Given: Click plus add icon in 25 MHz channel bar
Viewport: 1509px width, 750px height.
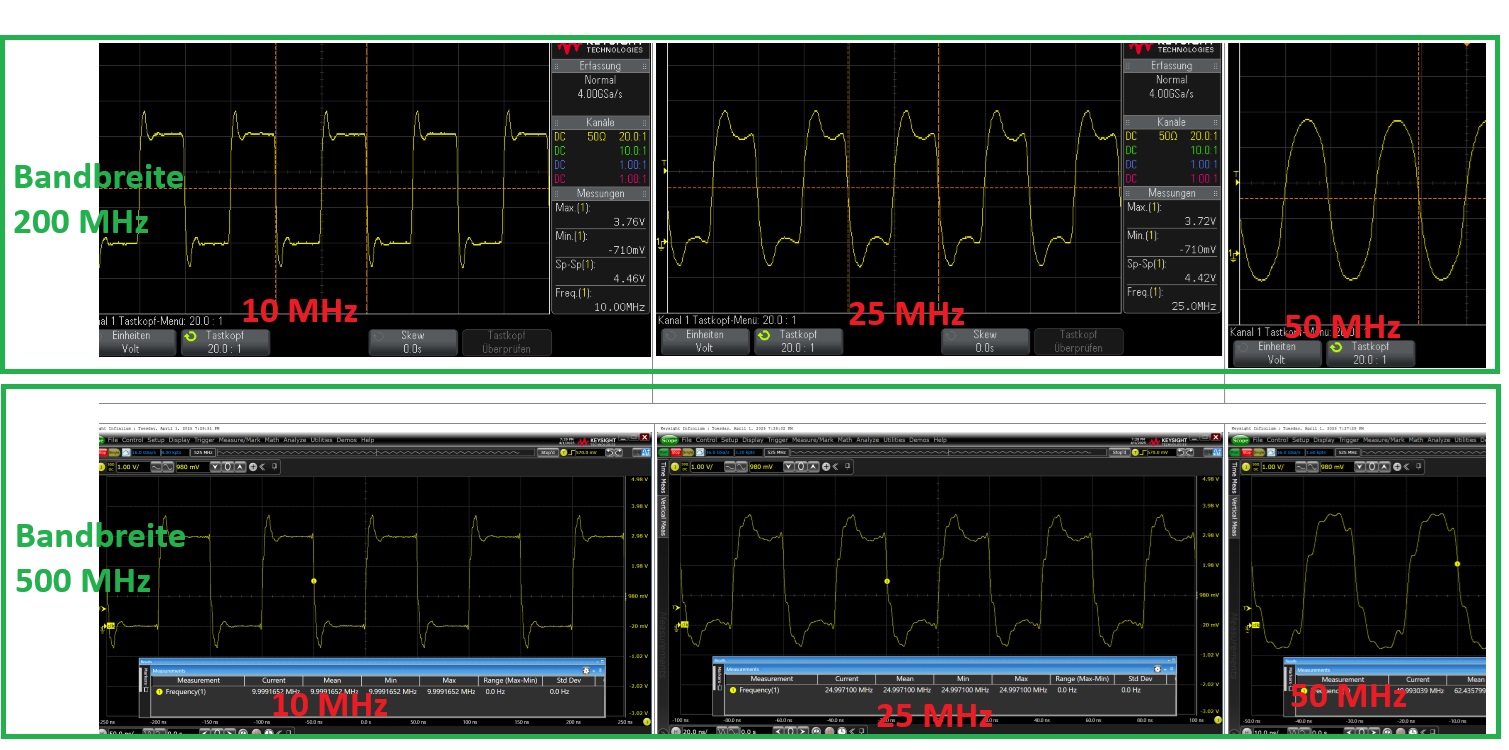Looking at the screenshot, I should (826, 467).
